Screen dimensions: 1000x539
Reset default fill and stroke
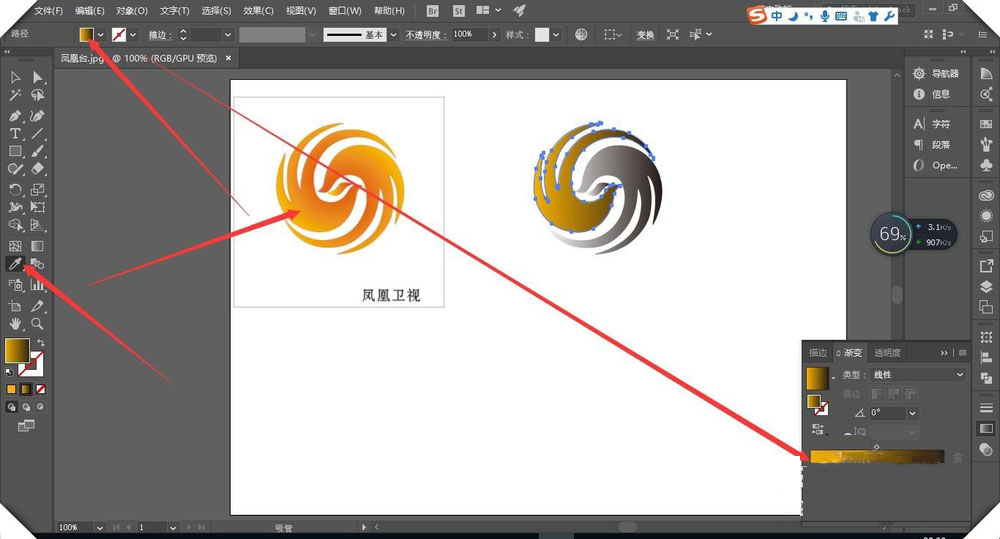[x=9, y=371]
